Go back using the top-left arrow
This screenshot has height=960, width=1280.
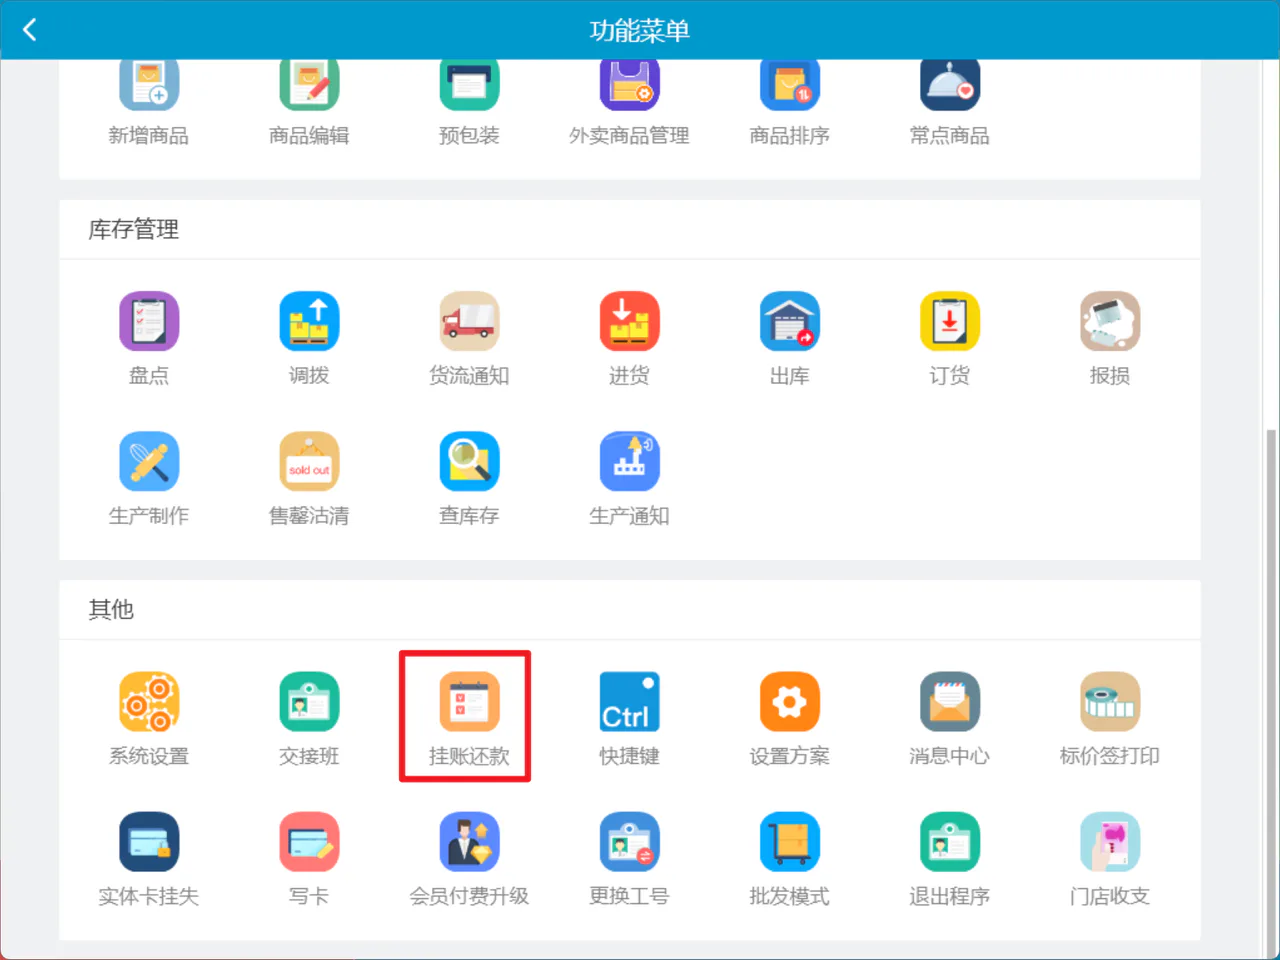coord(30,30)
